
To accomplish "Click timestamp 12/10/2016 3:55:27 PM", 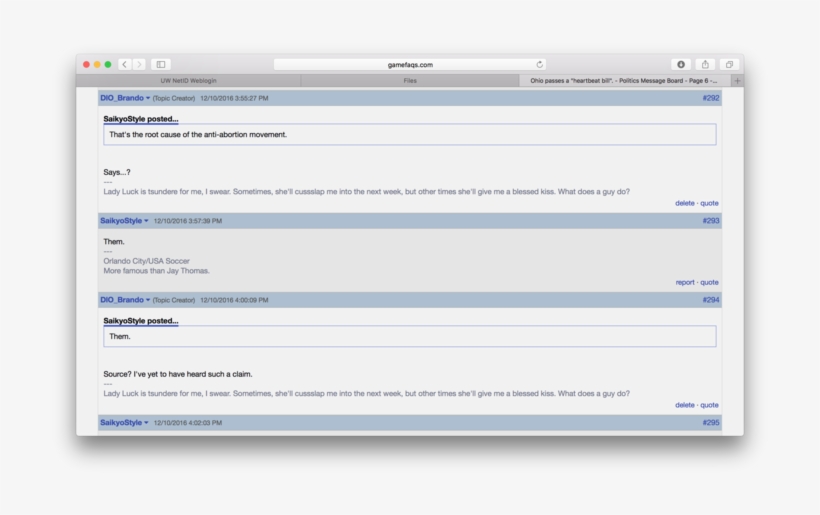I will point(234,98).
